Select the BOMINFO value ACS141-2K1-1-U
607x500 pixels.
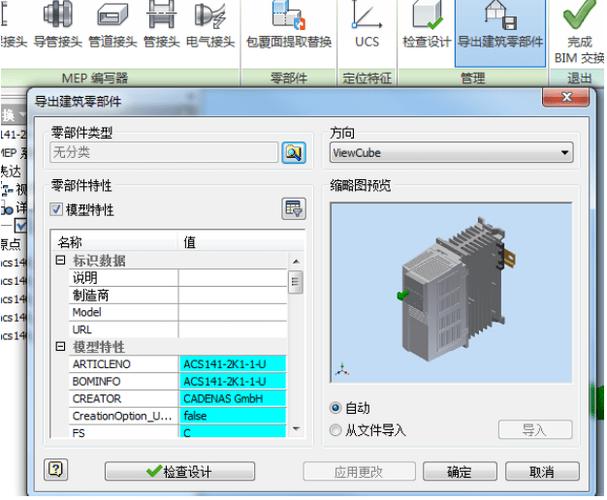(x=233, y=381)
